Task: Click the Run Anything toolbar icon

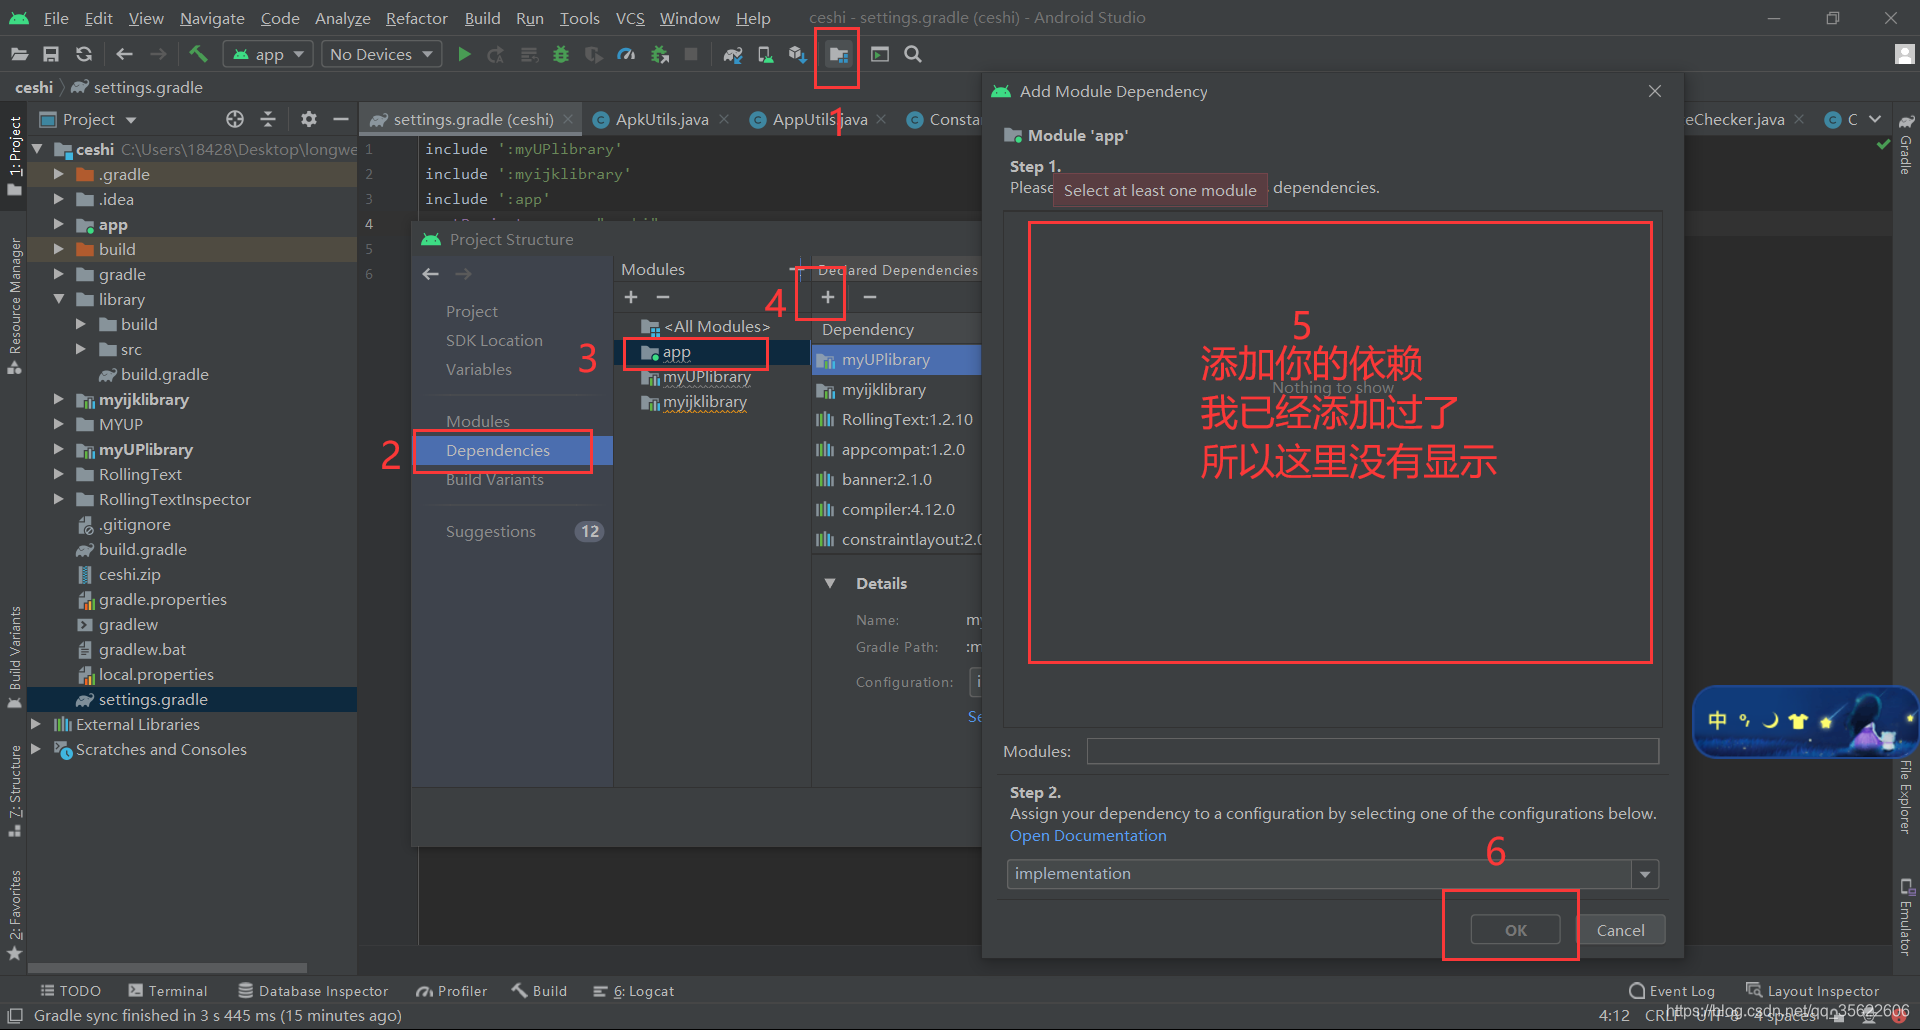Action: point(880,55)
